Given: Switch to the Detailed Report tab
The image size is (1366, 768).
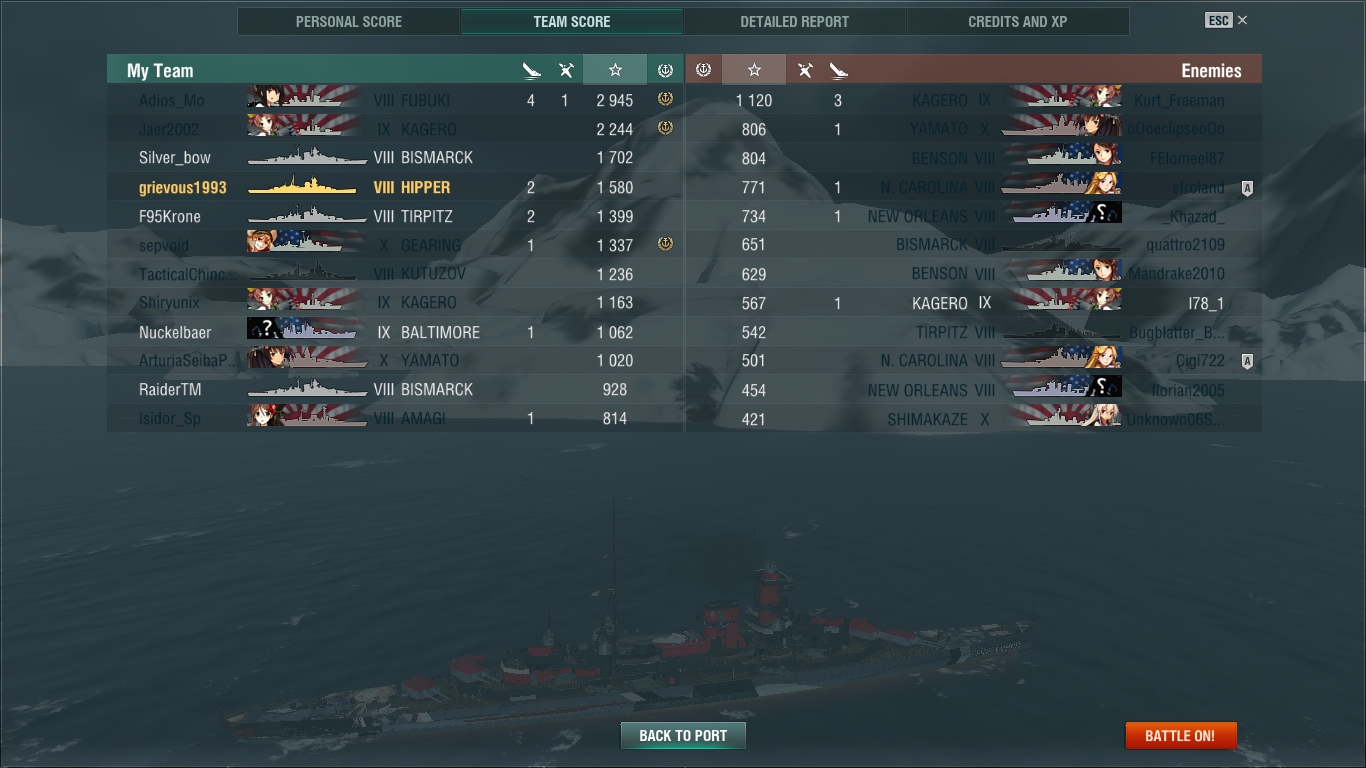Looking at the screenshot, I should point(794,21).
